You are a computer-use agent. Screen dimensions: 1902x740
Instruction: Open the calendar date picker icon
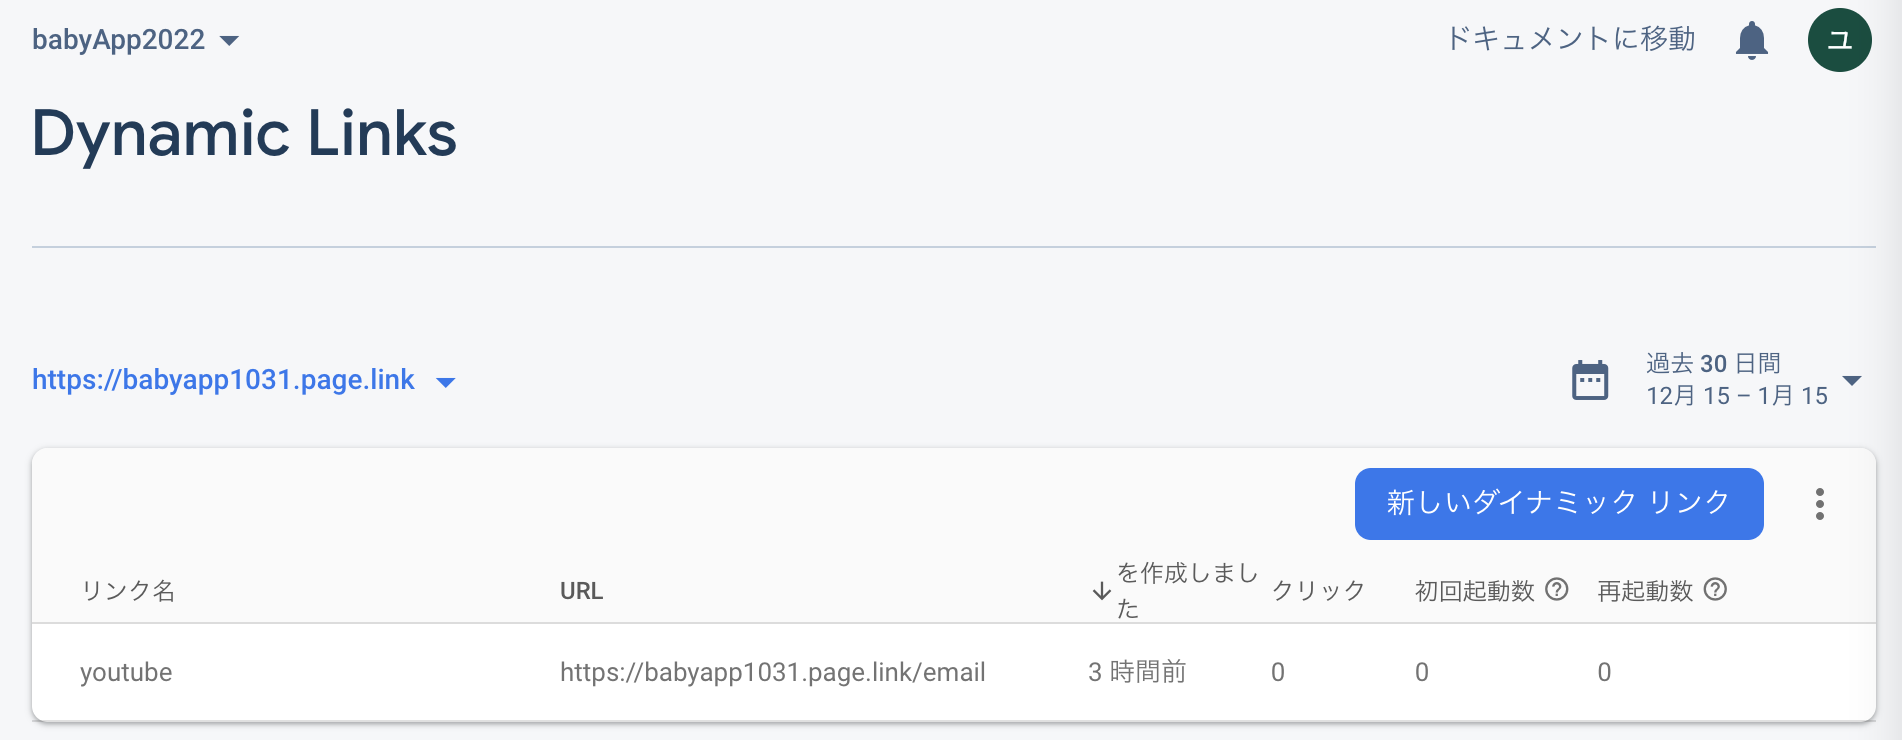coord(1590,380)
